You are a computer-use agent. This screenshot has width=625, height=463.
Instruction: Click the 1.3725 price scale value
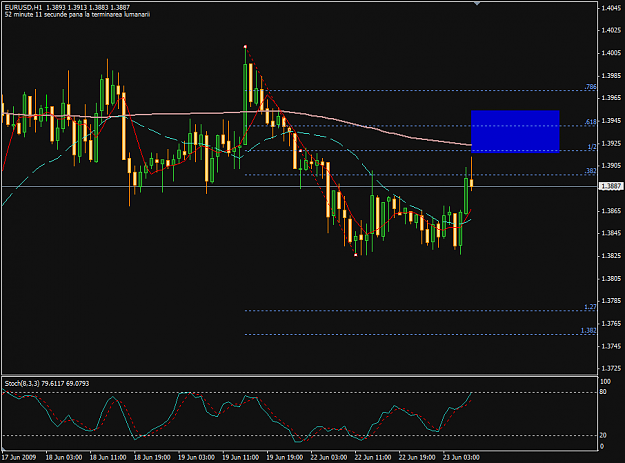click(611, 368)
